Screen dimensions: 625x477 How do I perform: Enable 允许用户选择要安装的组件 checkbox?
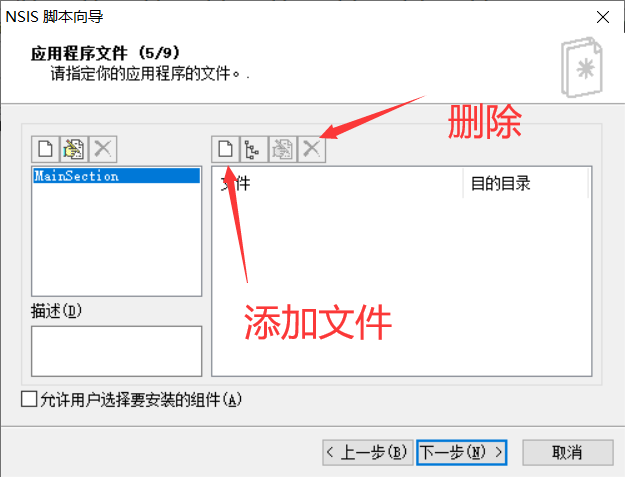[29, 399]
